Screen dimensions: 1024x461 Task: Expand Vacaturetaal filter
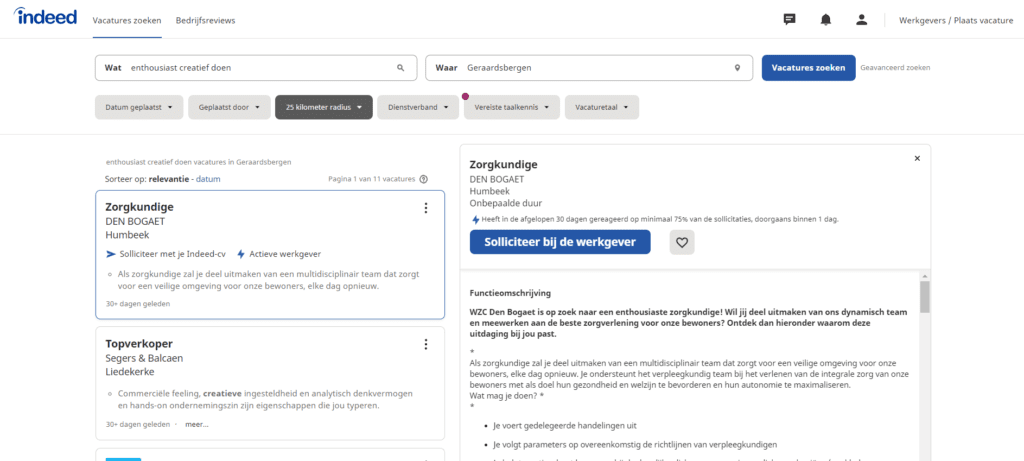(x=601, y=107)
